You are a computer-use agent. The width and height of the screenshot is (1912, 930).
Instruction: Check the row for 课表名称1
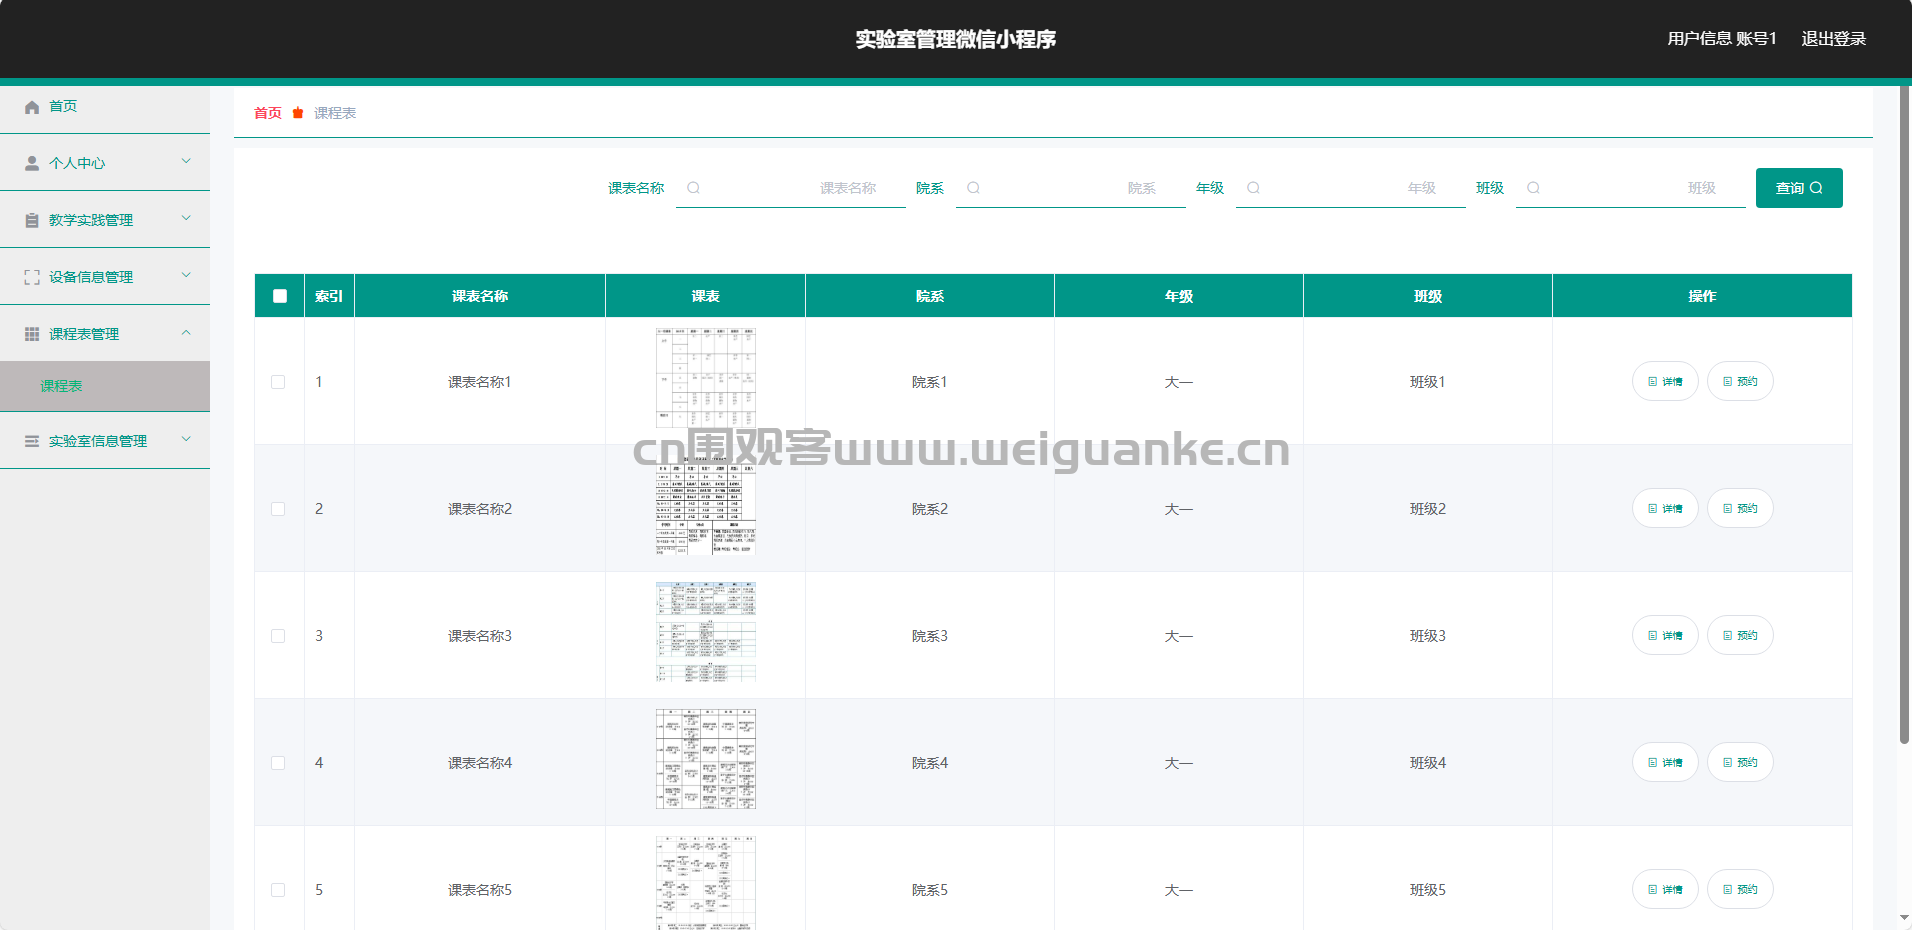pos(278,382)
